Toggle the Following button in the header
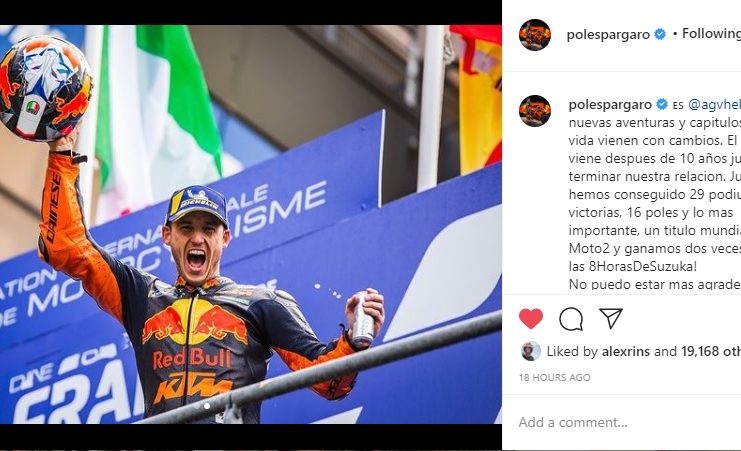Image resolution: width=741 pixels, height=451 pixels. click(x=711, y=34)
